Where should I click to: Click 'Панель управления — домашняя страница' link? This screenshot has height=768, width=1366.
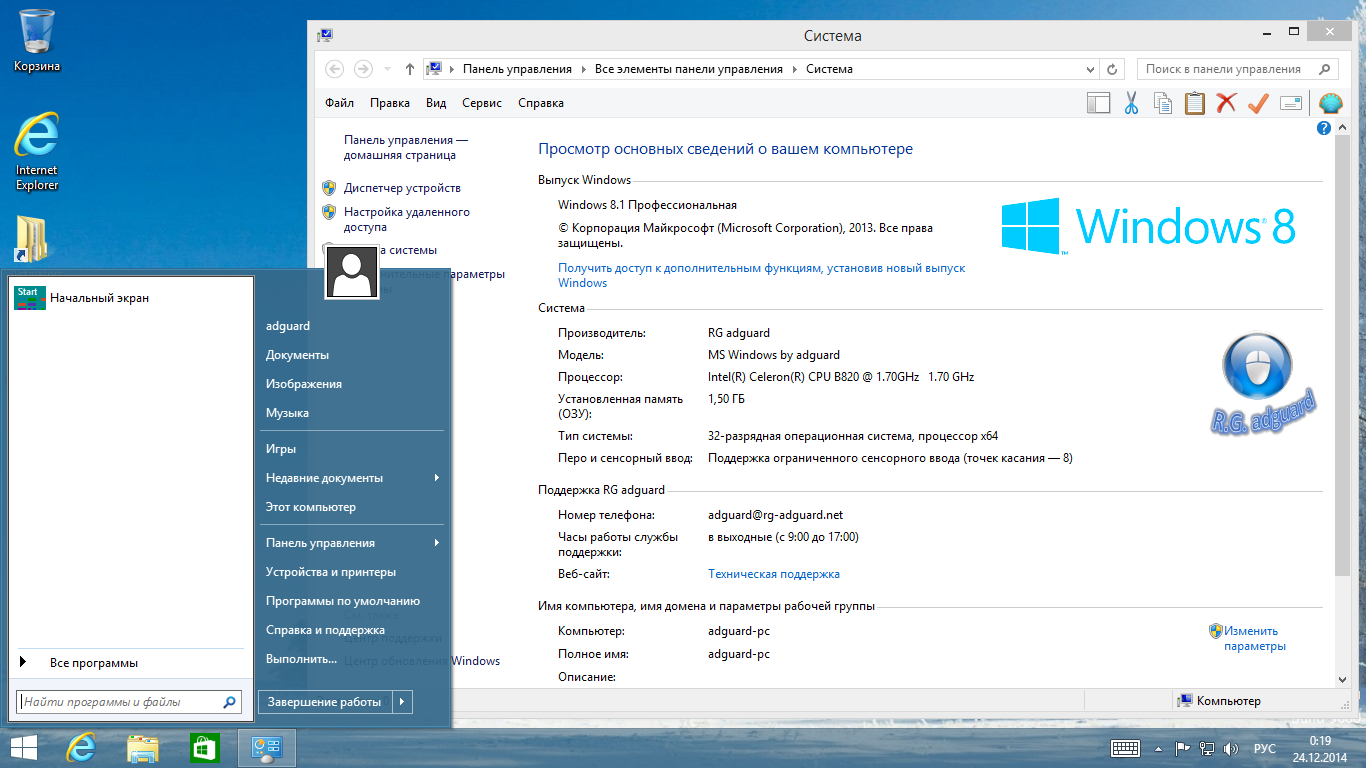pos(406,148)
